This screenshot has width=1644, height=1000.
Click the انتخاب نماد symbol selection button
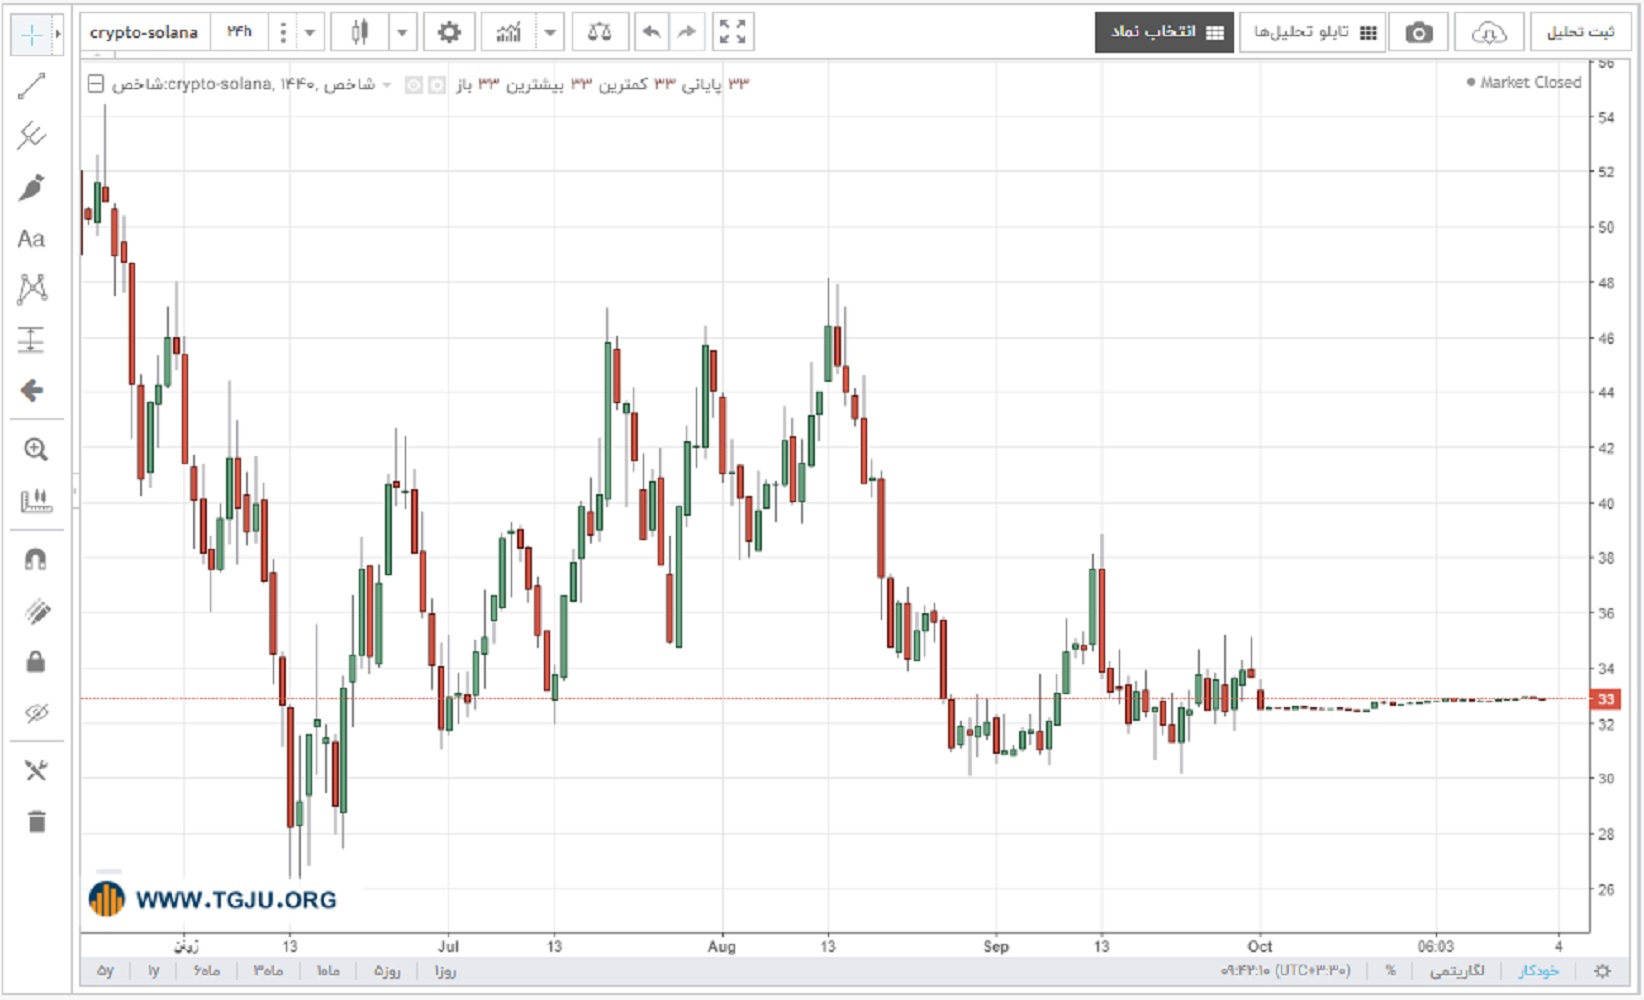pos(1165,33)
